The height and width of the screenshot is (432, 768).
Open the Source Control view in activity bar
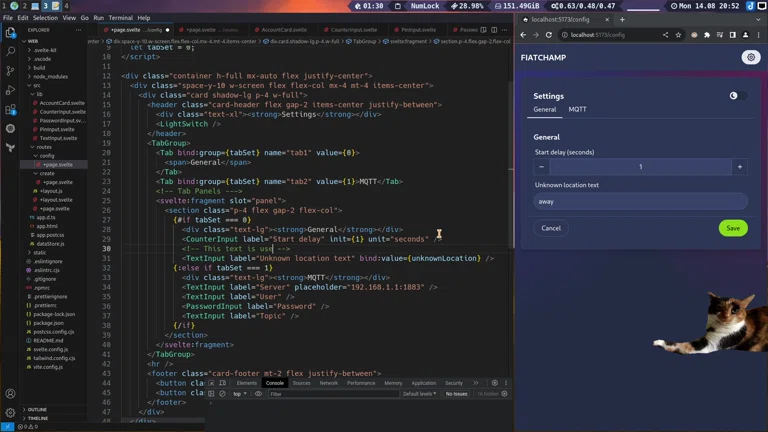pyautogui.click(x=11, y=71)
